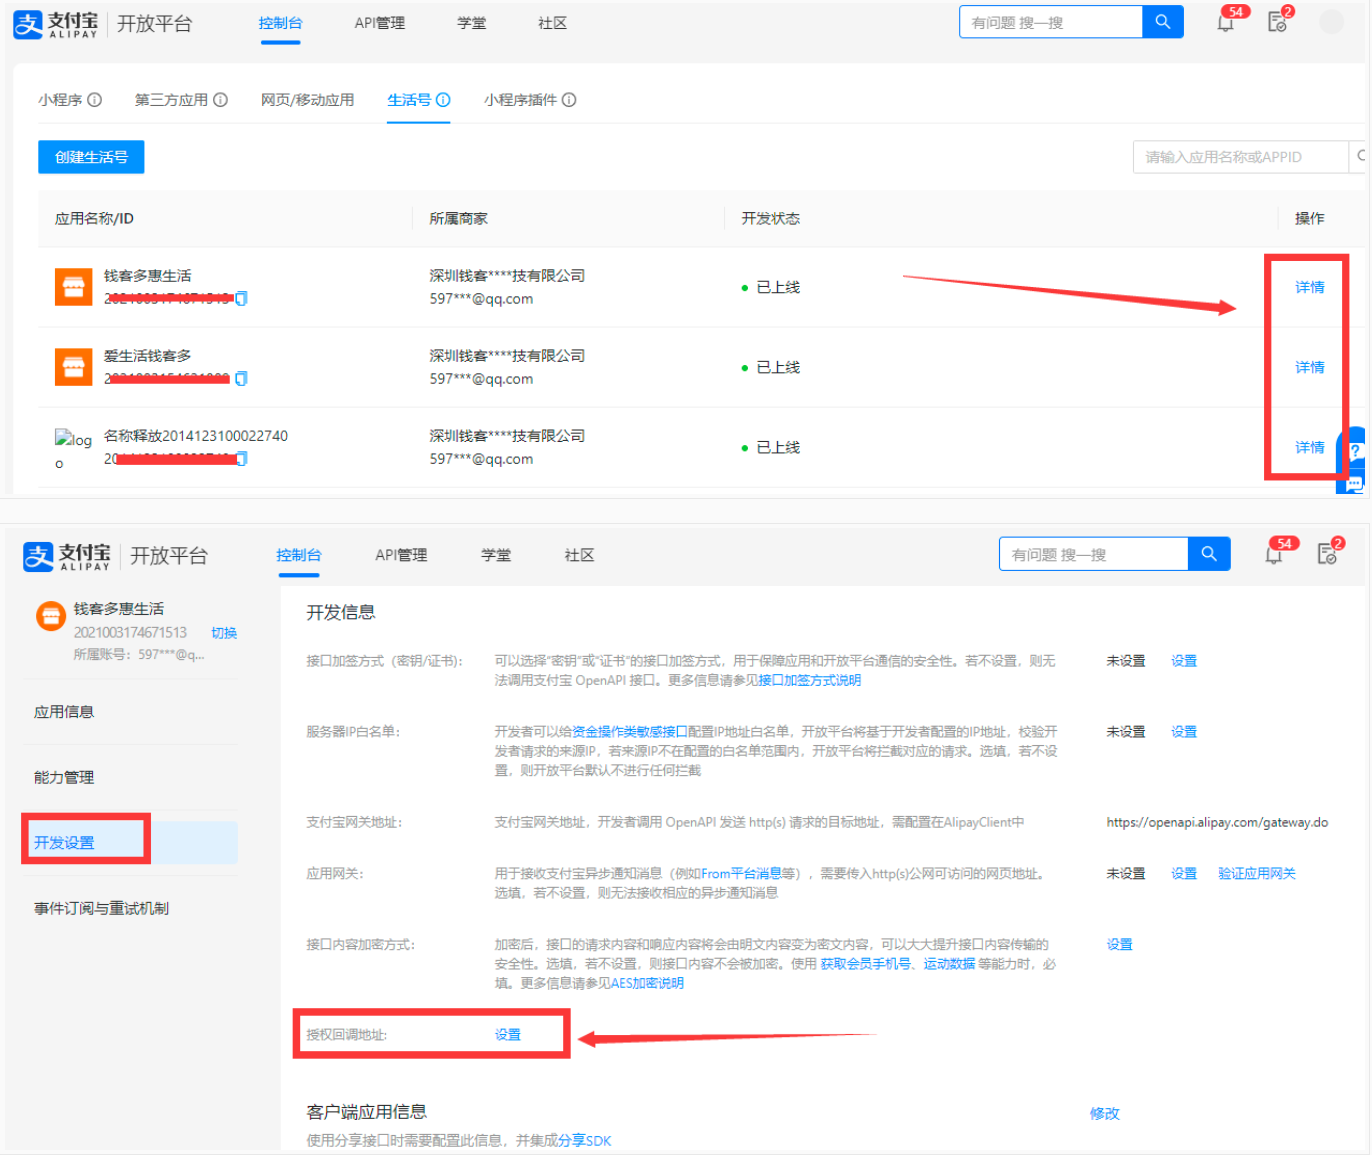Screen dimensions: 1372x1155
Task: Open 详情 for 名称释放2014123100022740
Action: coord(1310,447)
